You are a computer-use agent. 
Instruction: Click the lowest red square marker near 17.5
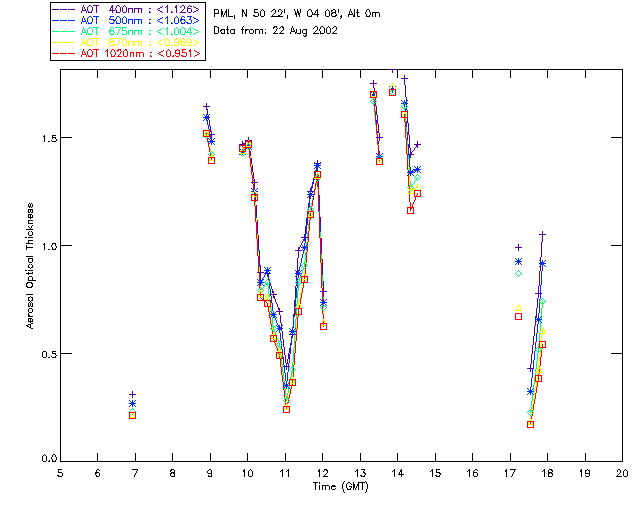point(530,424)
